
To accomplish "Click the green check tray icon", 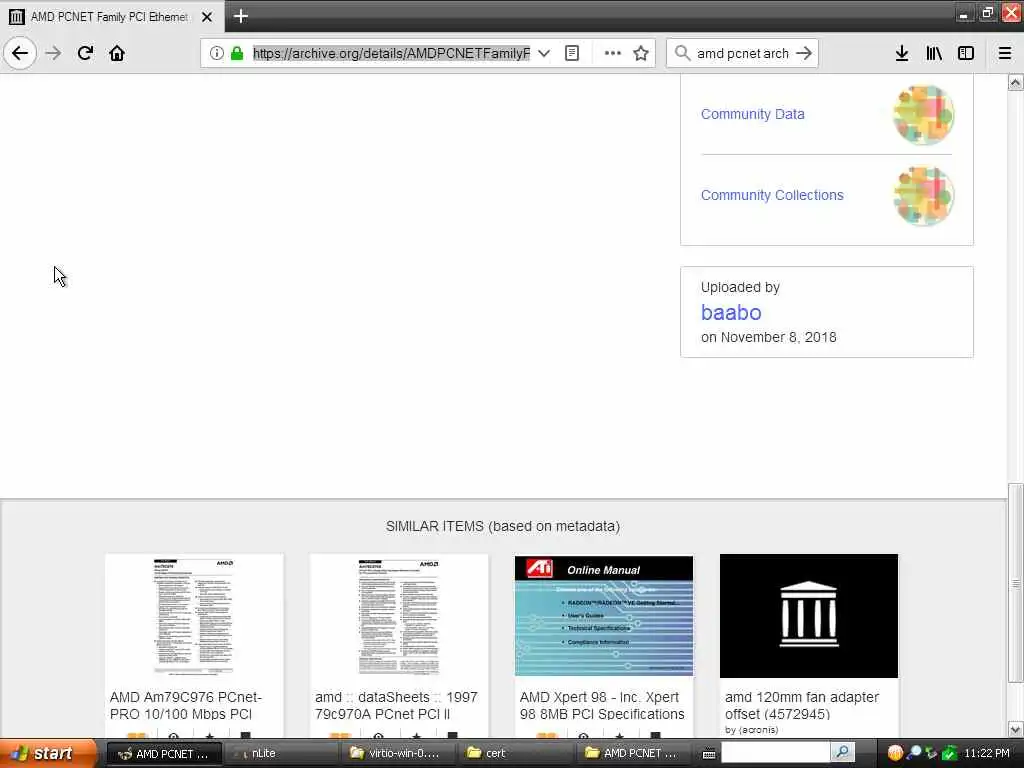I will (x=949, y=753).
